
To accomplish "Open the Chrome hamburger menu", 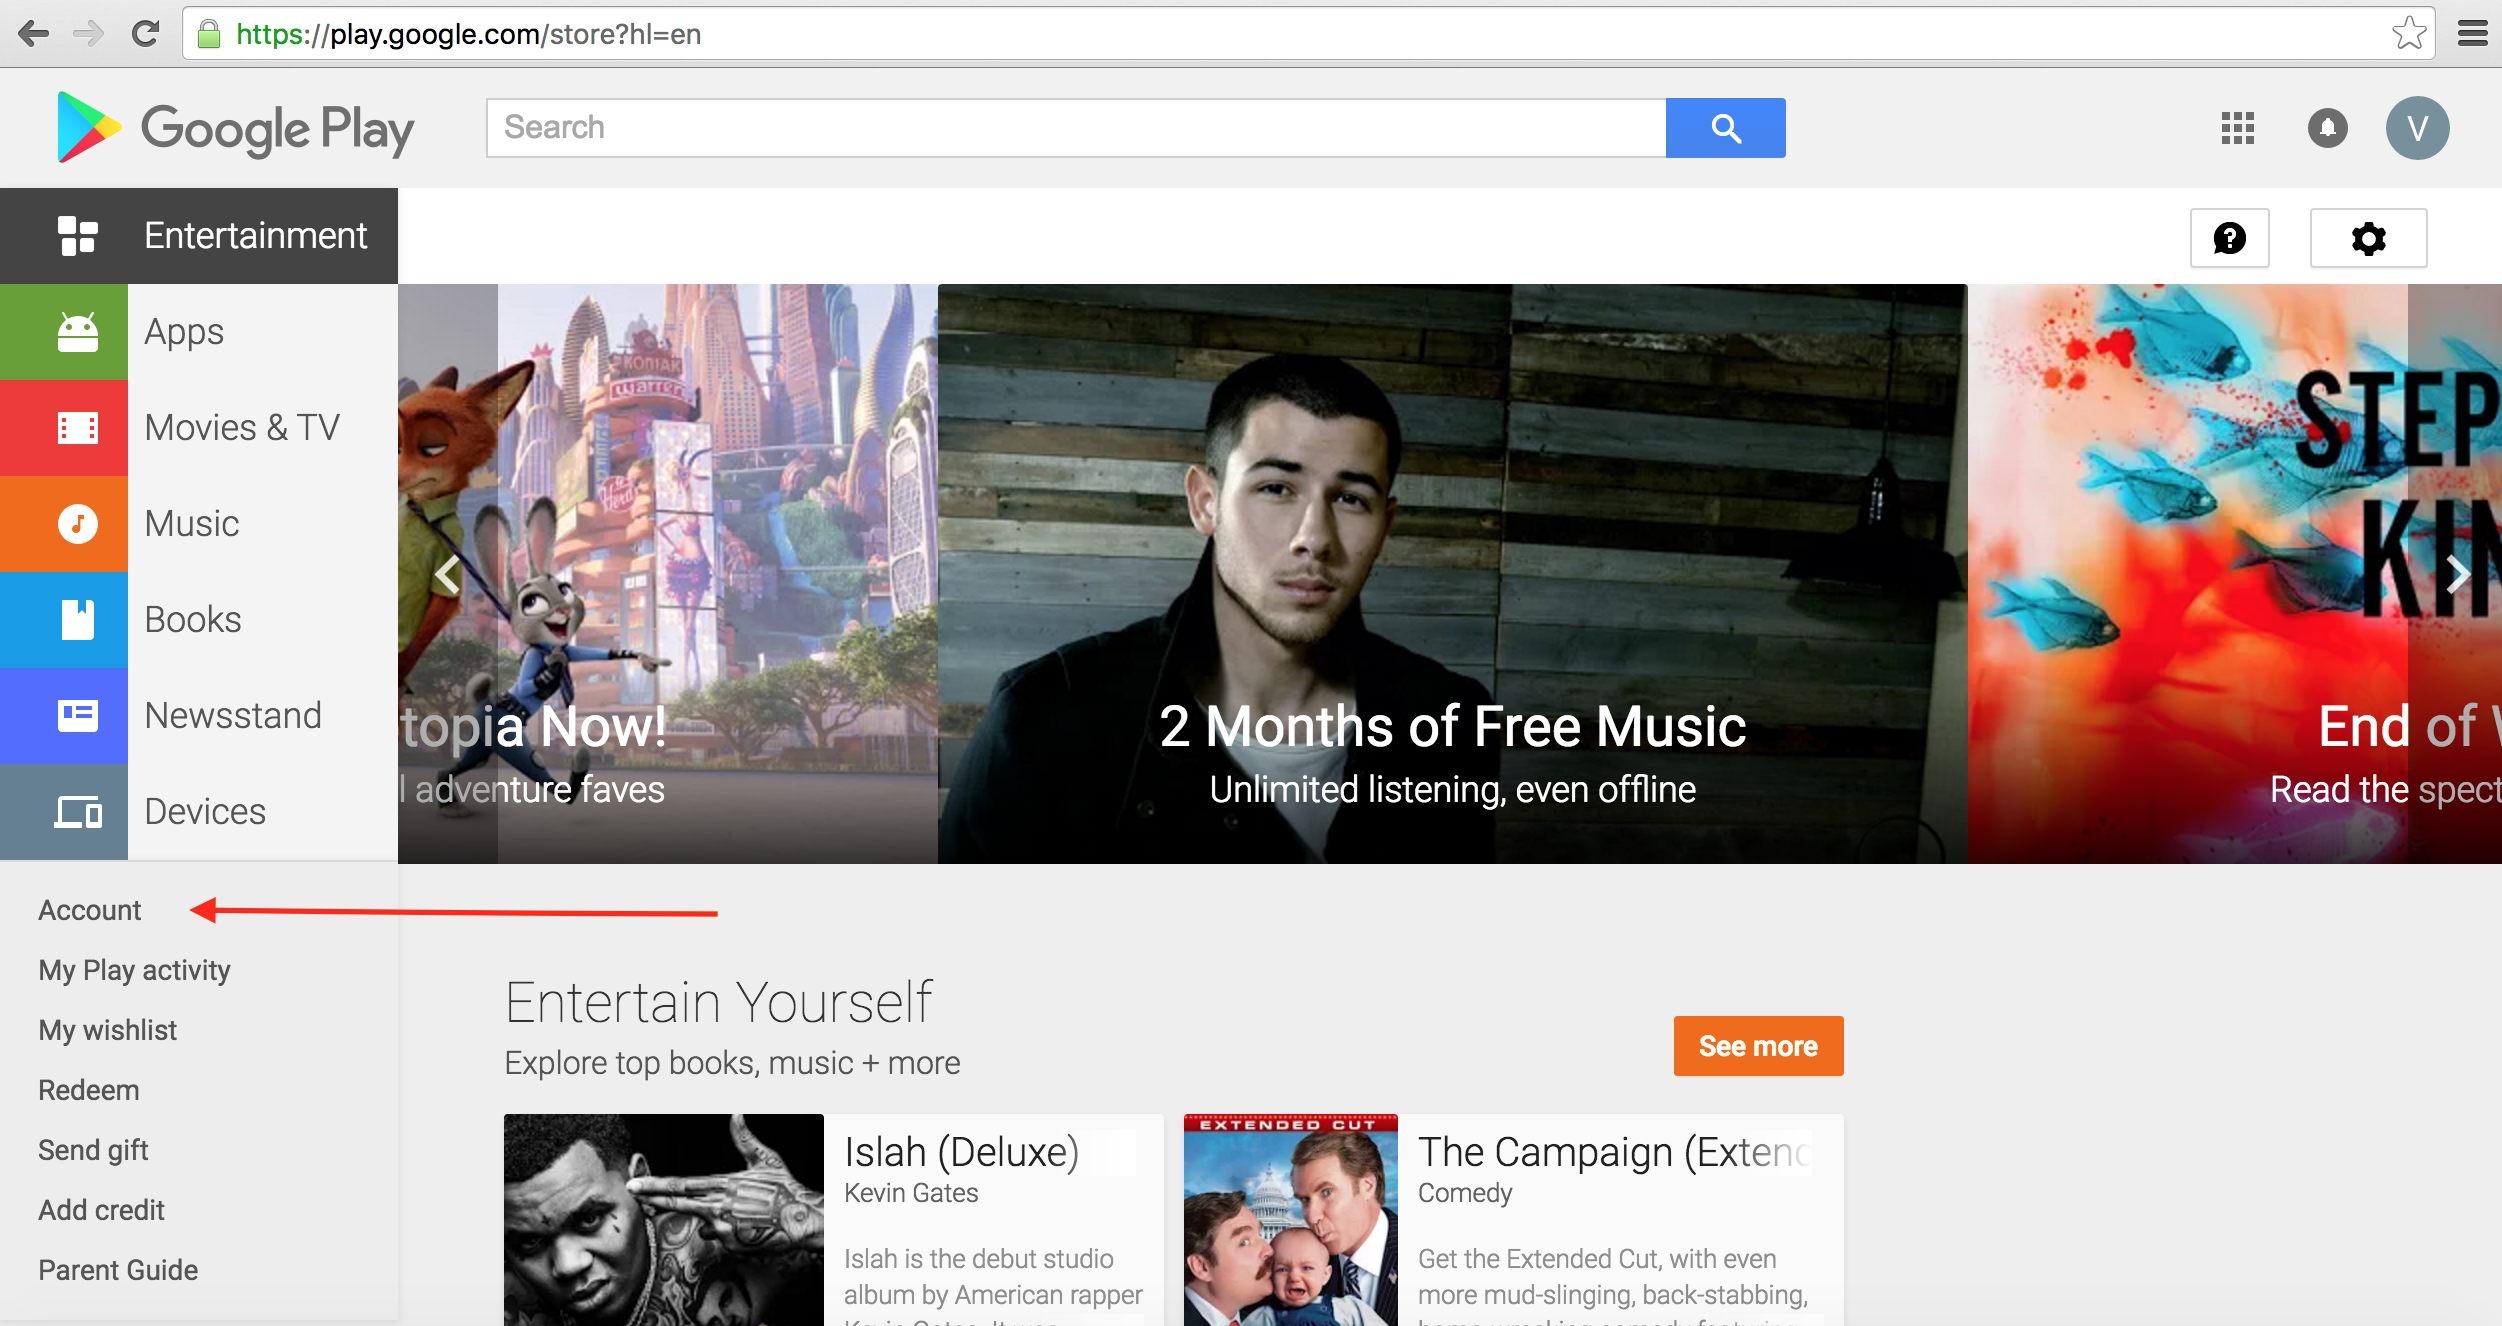I will pos(2472,34).
